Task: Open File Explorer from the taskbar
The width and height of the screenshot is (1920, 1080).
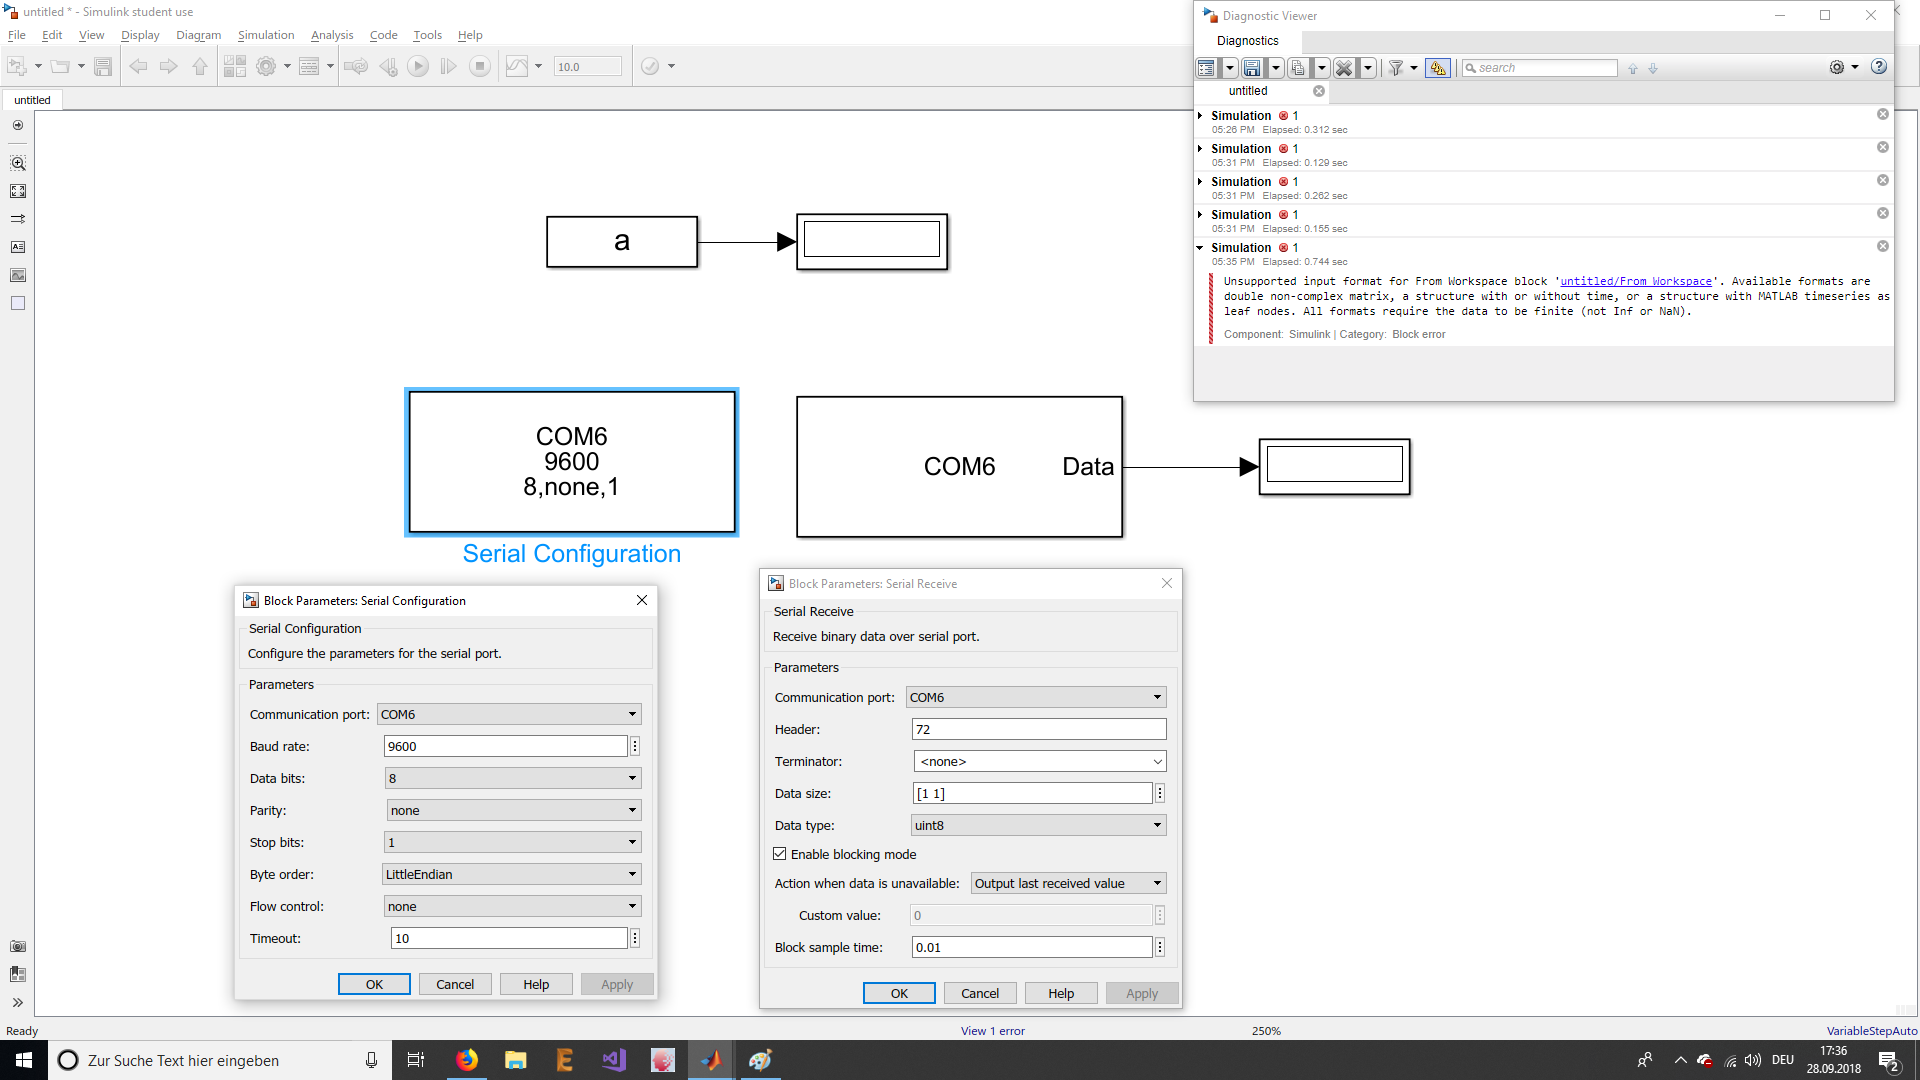Action: click(516, 1060)
